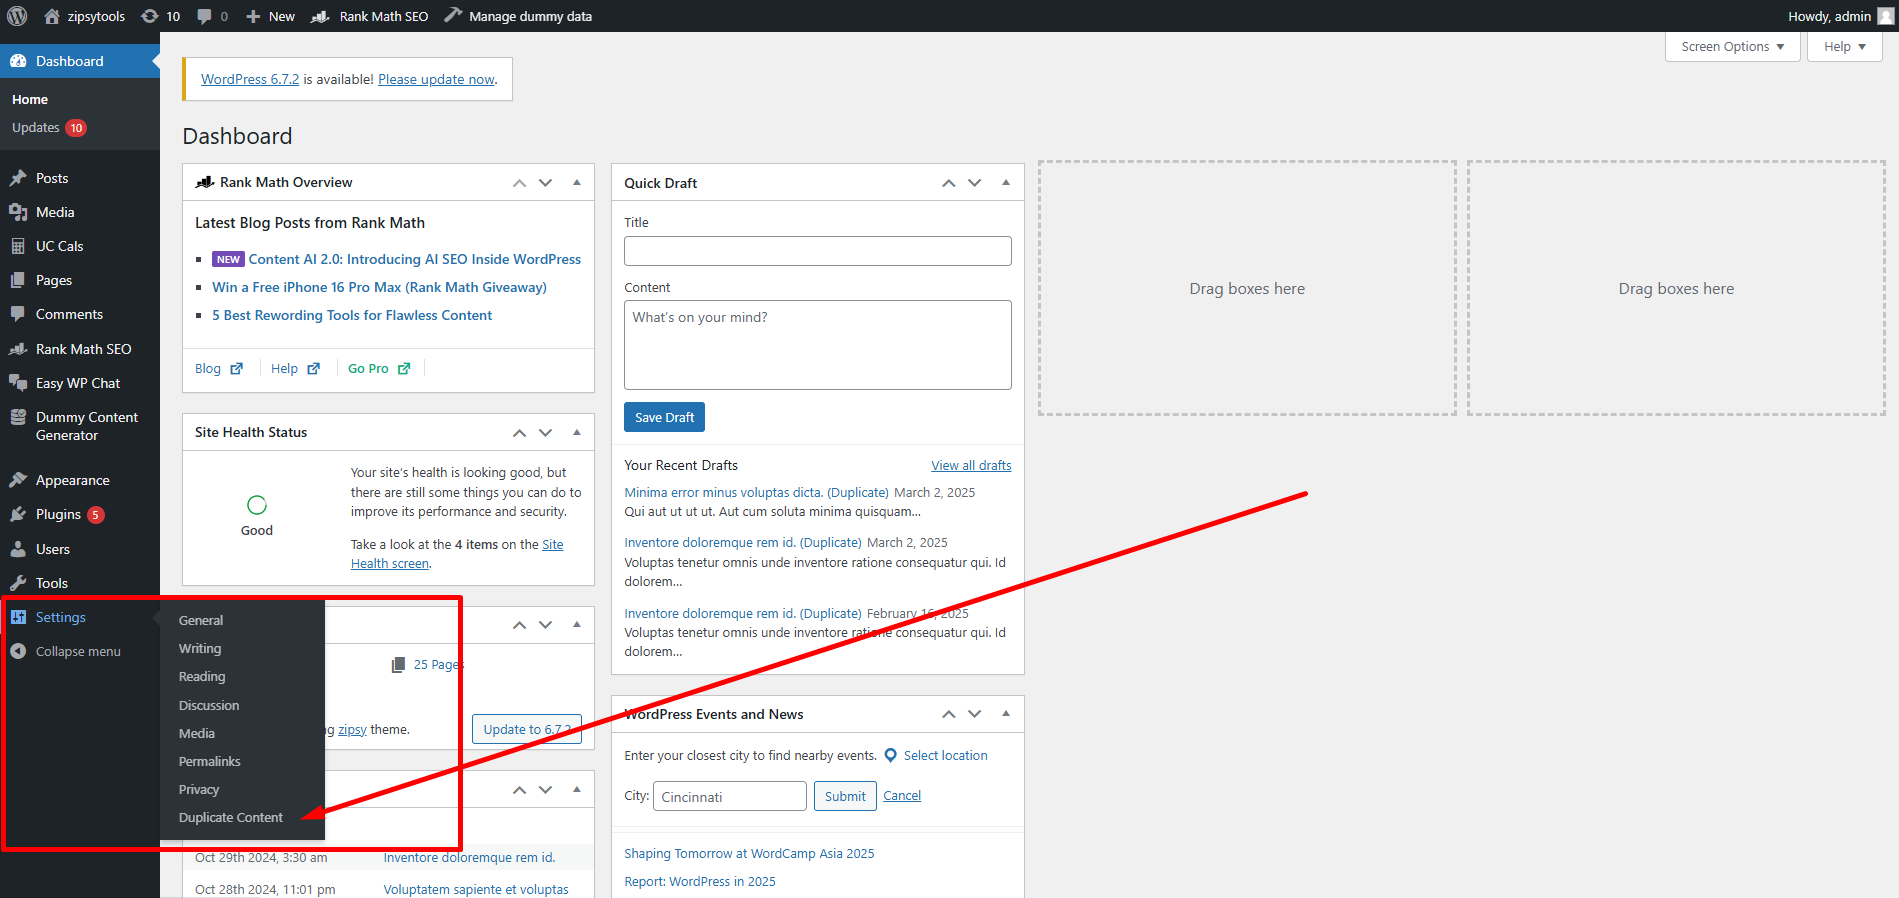Open UC Cals from the sidebar
The height and width of the screenshot is (898, 1899).
(x=59, y=246)
